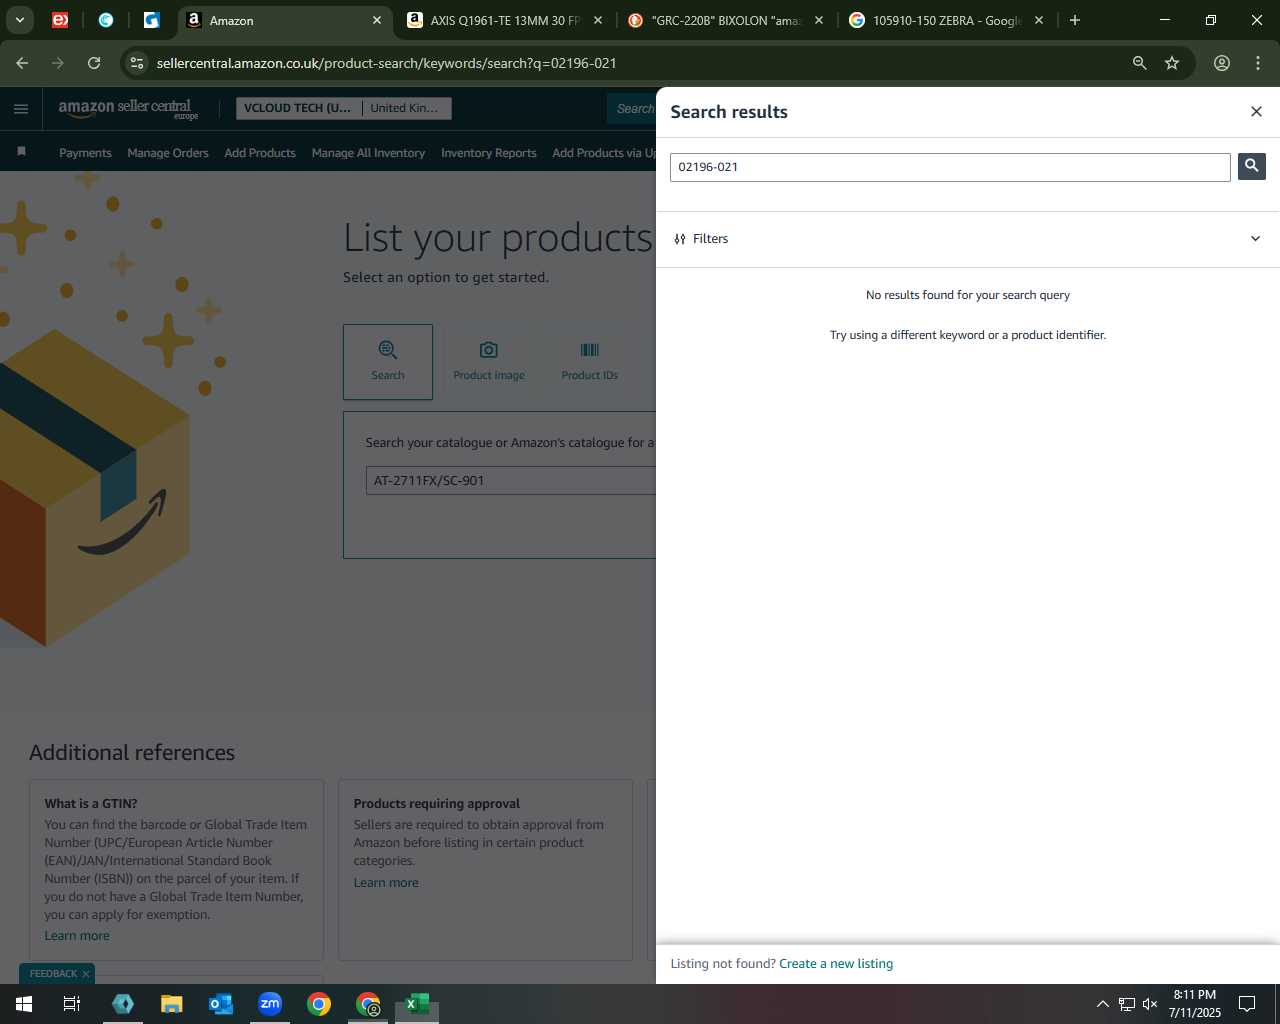Click the FEEDBACK button
The width and height of the screenshot is (1280, 1024).
click(53, 974)
